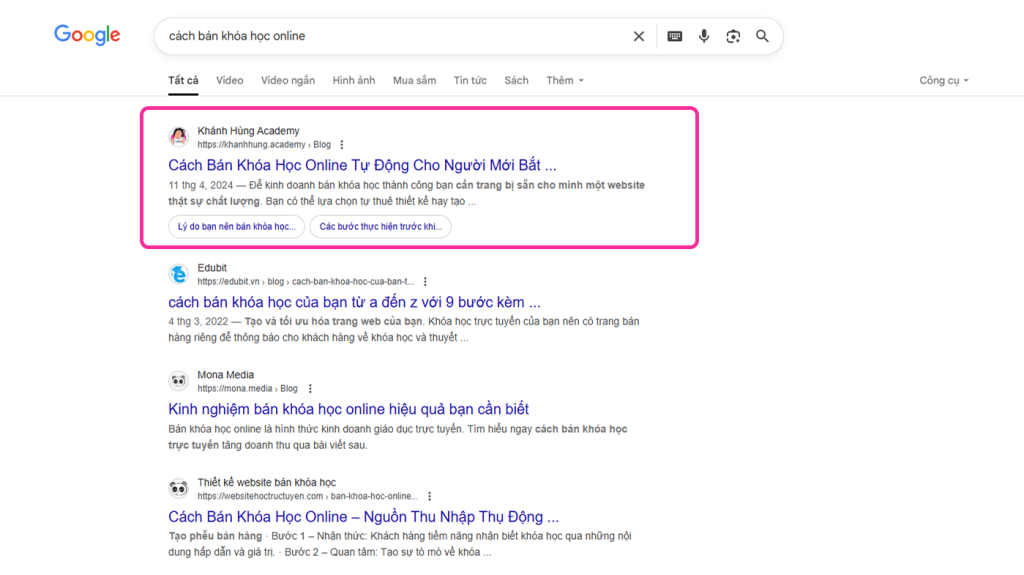1024x575 pixels.
Task: Click the Khánh Hùng Academy site name
Action: pyautogui.click(x=248, y=131)
